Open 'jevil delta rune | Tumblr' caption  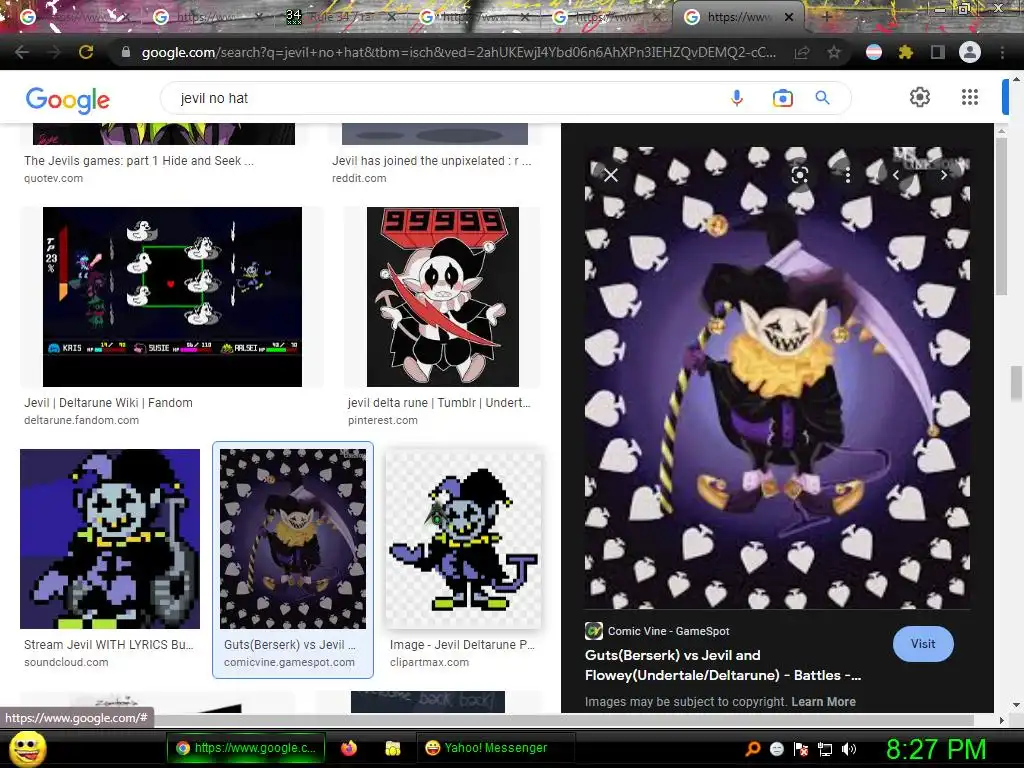pyautogui.click(x=439, y=402)
